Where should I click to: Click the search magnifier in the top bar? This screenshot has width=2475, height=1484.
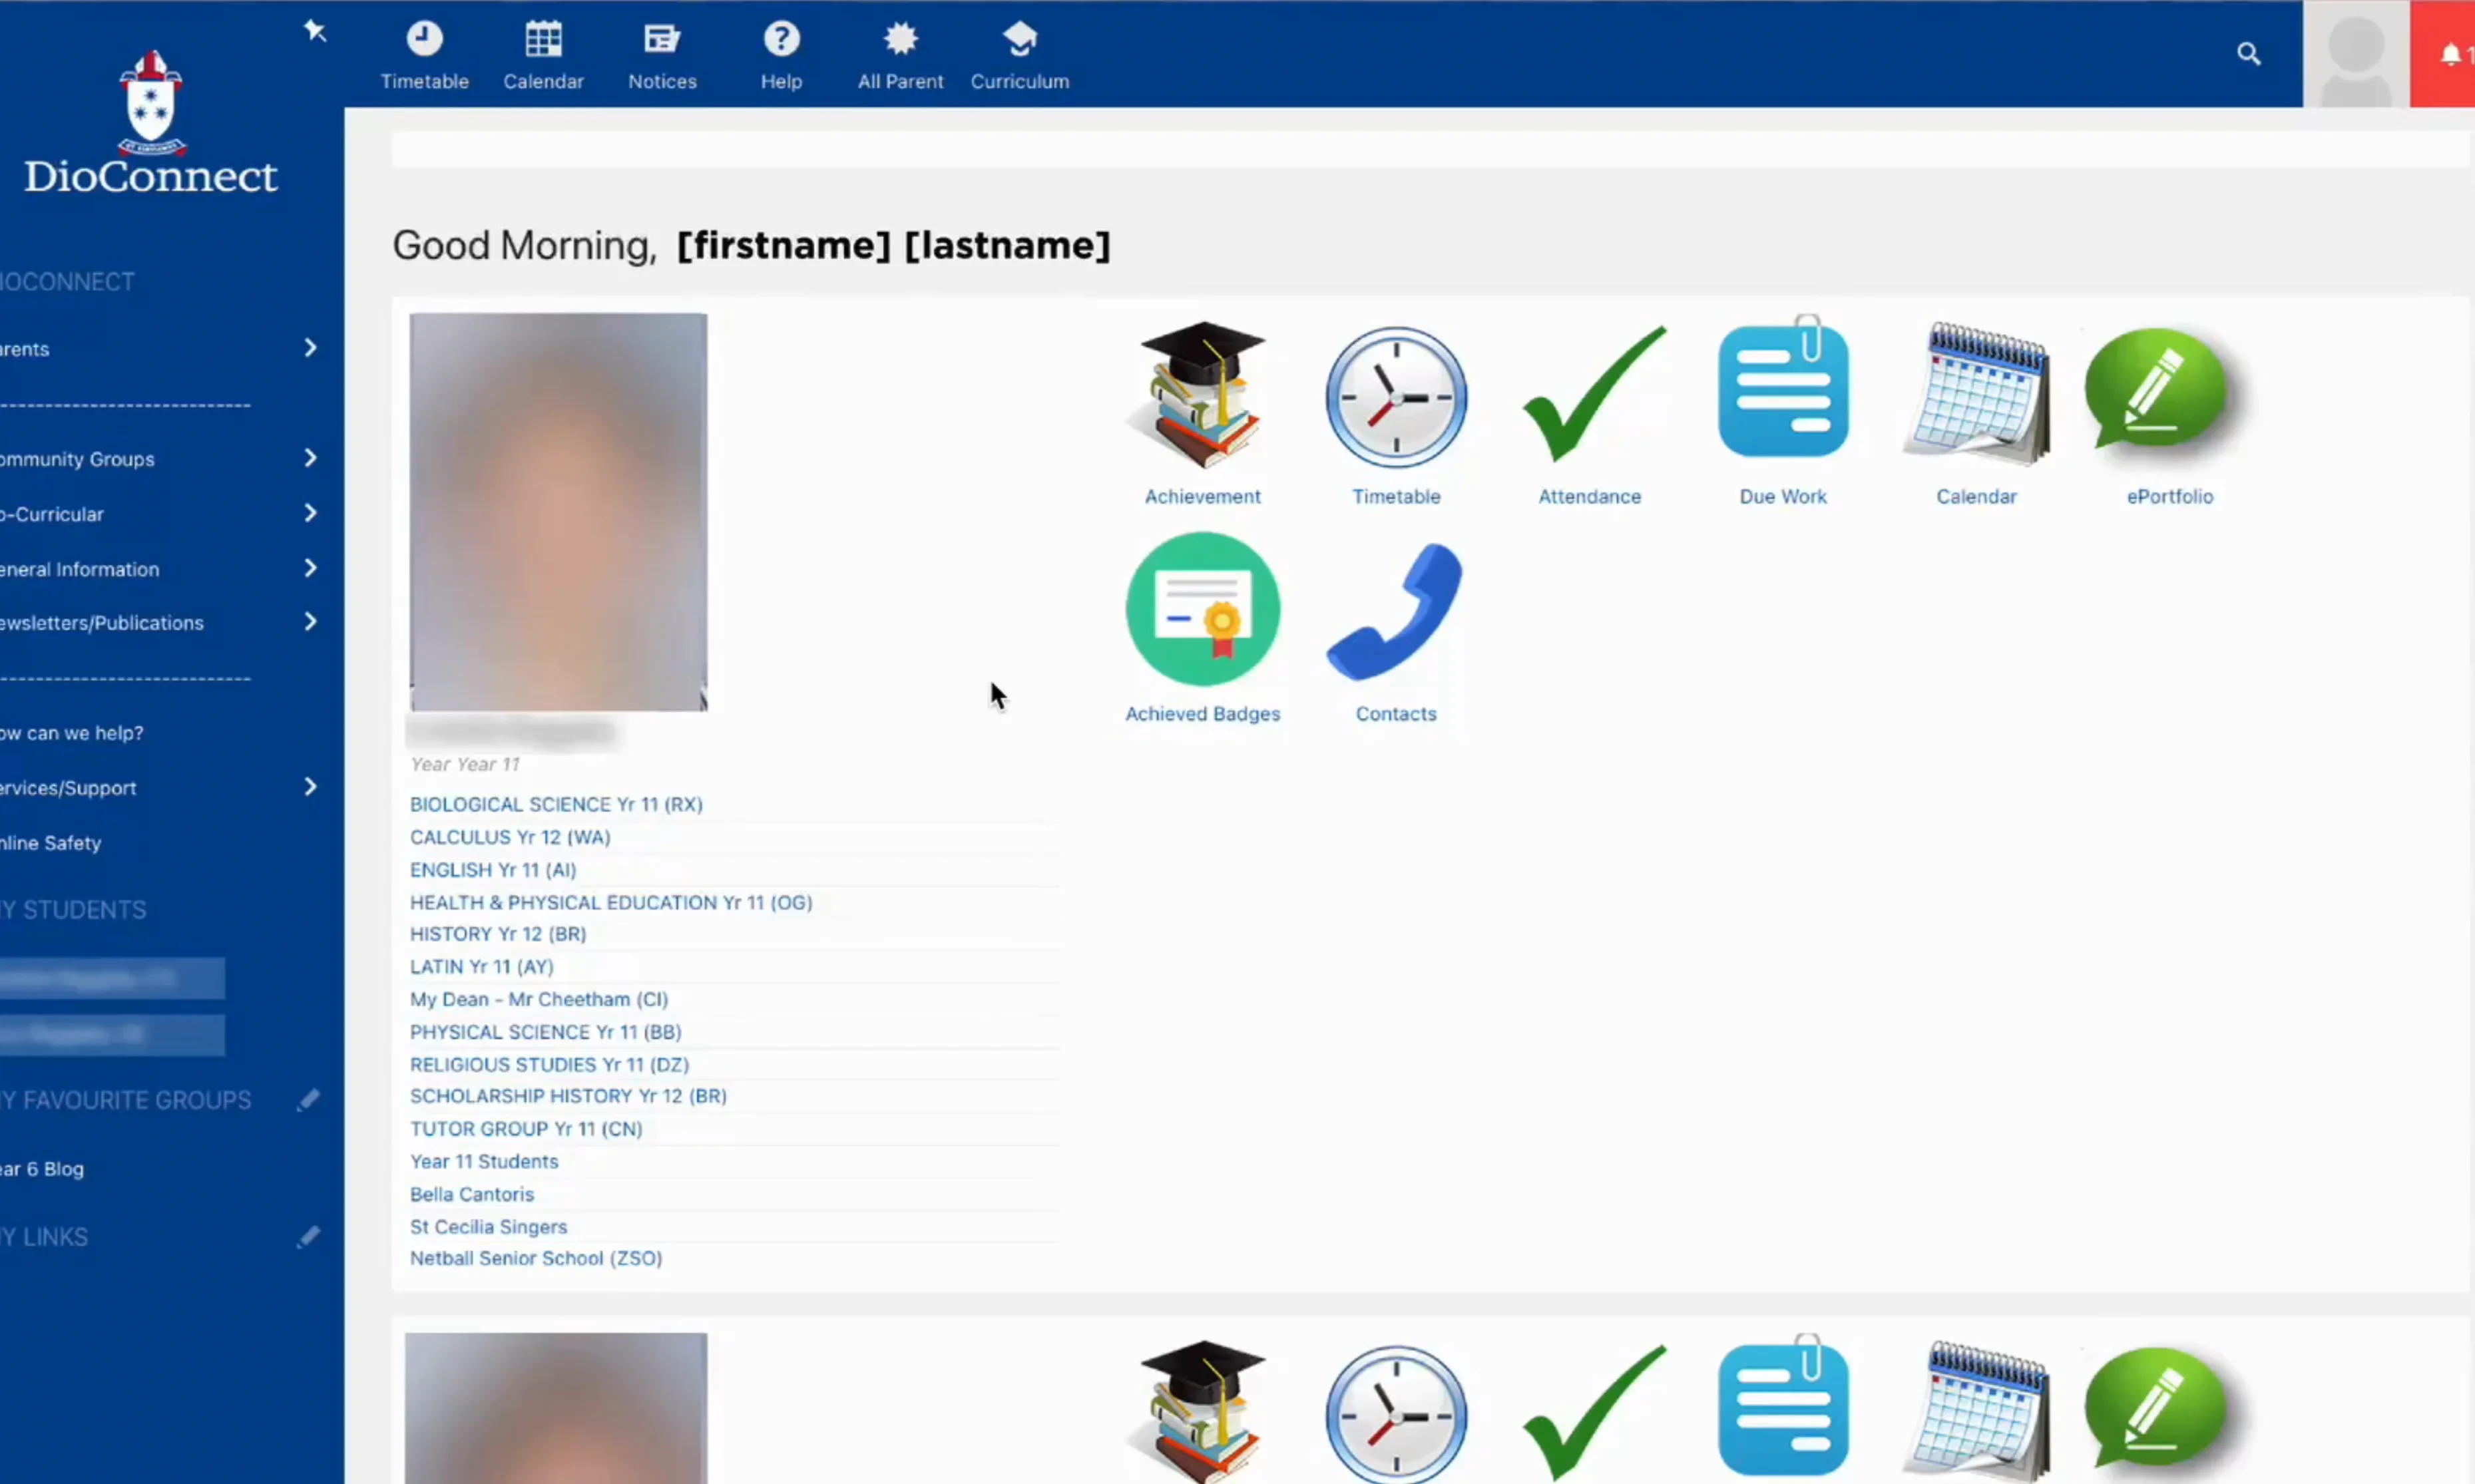click(2249, 54)
